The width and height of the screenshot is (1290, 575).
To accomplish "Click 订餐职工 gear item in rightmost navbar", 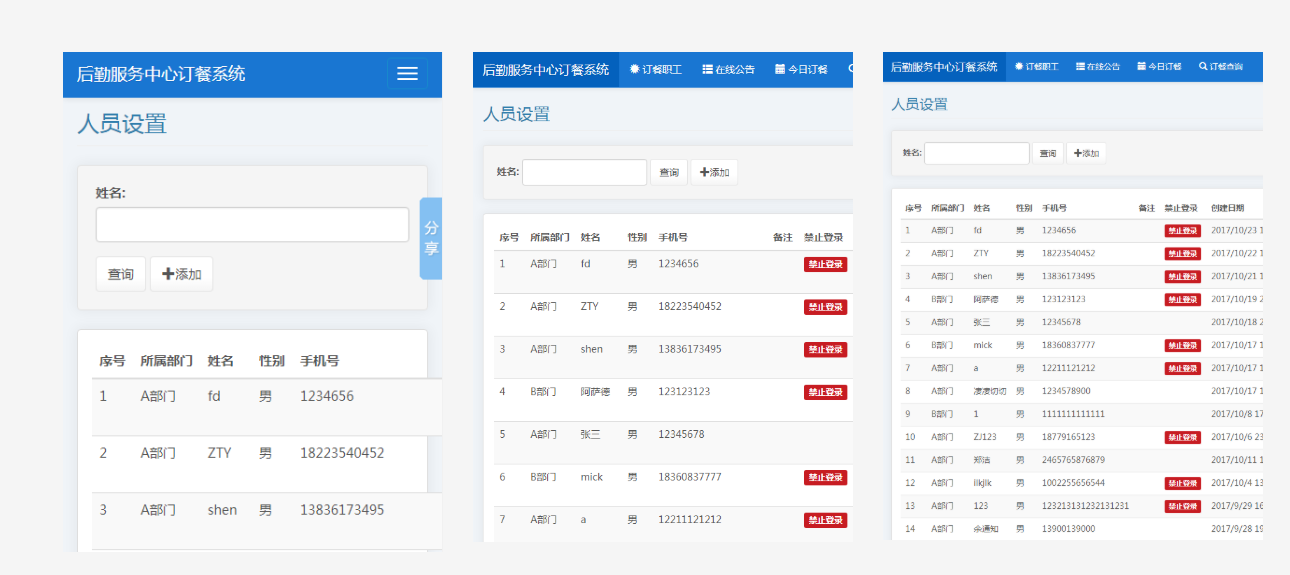I will pyautogui.click(x=1036, y=67).
